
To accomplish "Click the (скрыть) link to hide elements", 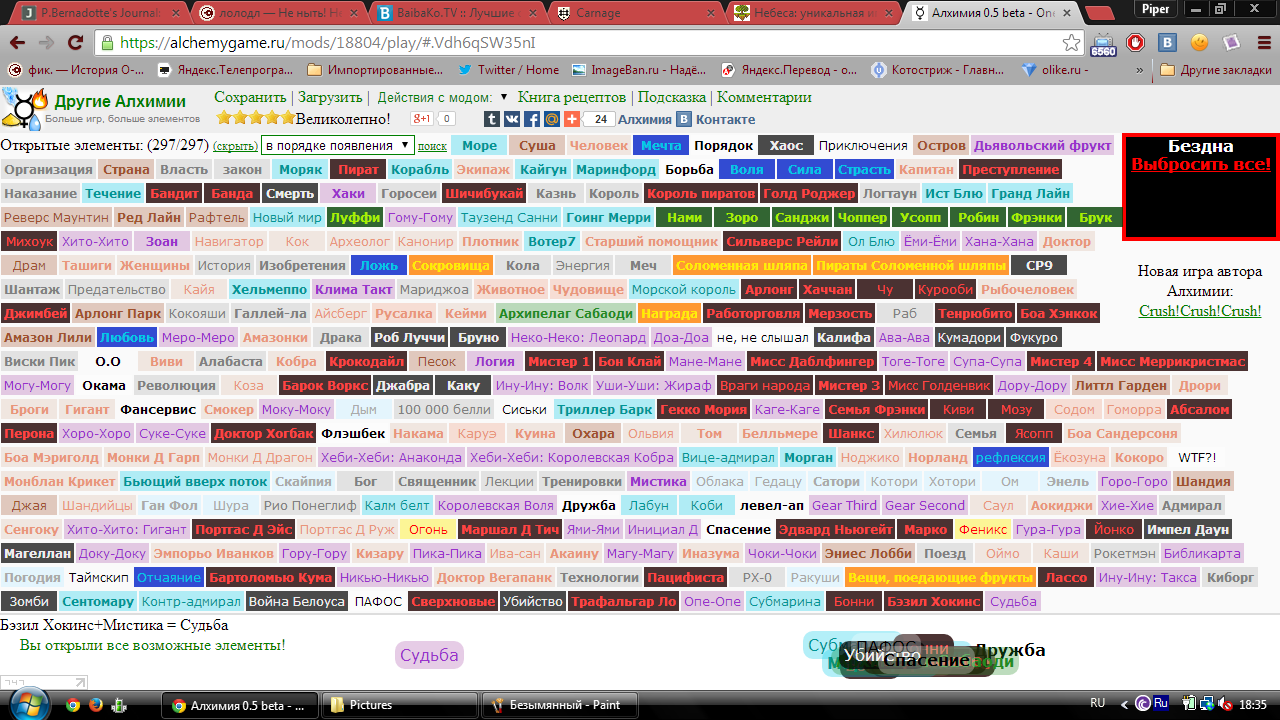I will point(235,146).
